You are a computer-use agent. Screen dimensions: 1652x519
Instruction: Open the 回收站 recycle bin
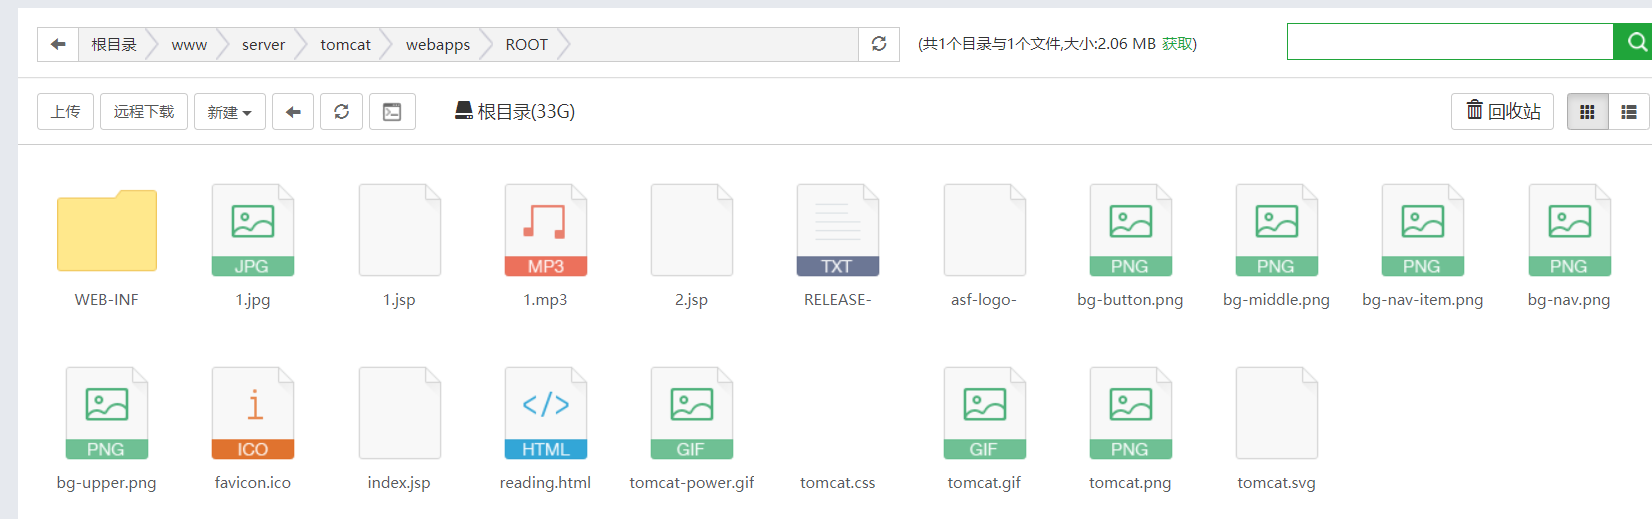(1503, 111)
